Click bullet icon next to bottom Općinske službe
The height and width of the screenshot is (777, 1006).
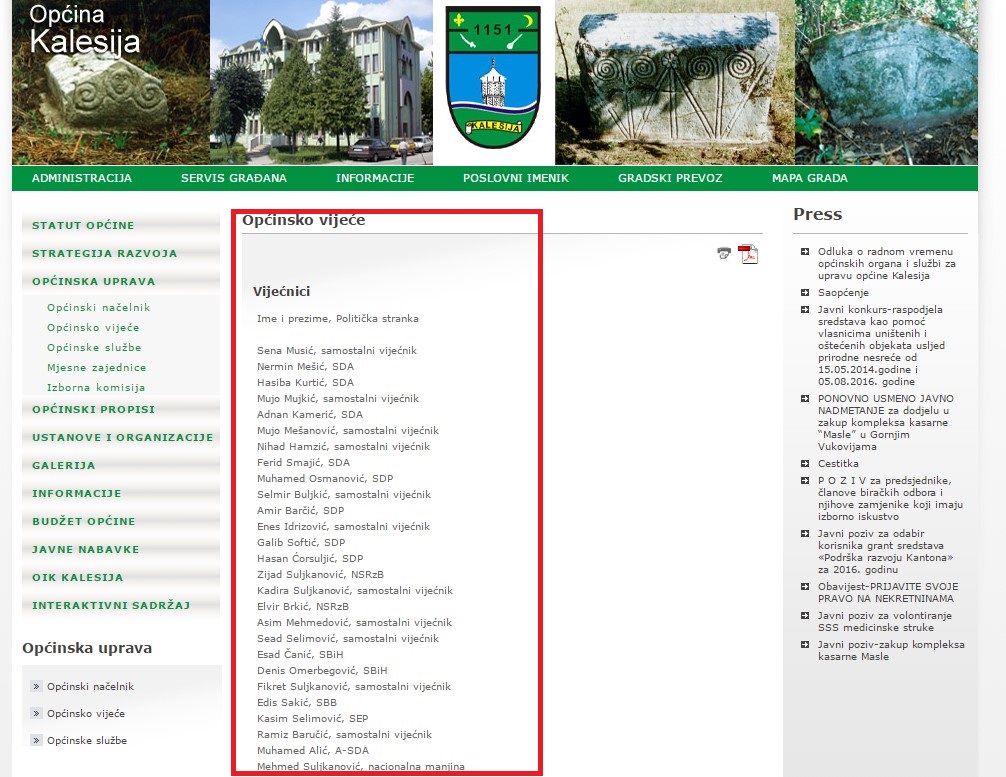click(x=37, y=741)
